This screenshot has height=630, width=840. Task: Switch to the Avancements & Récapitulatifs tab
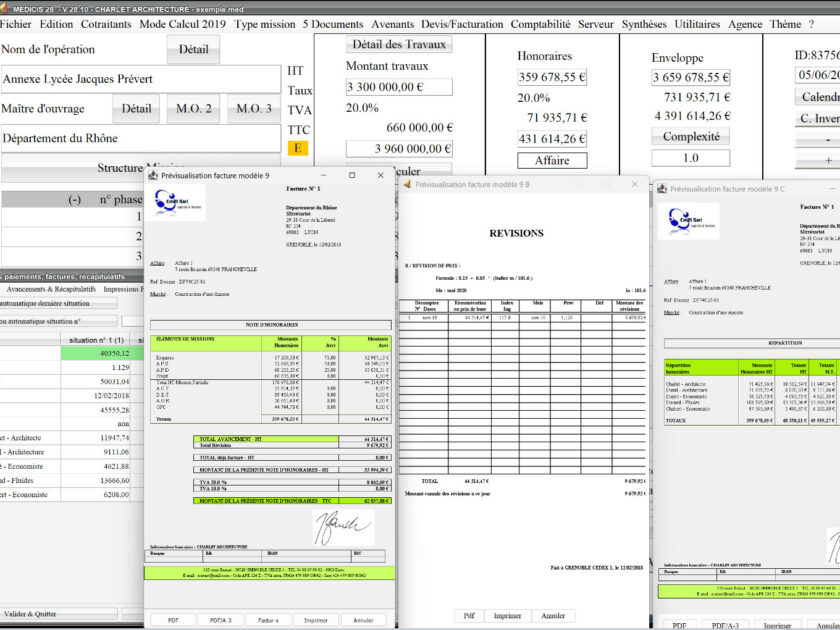tap(51, 289)
